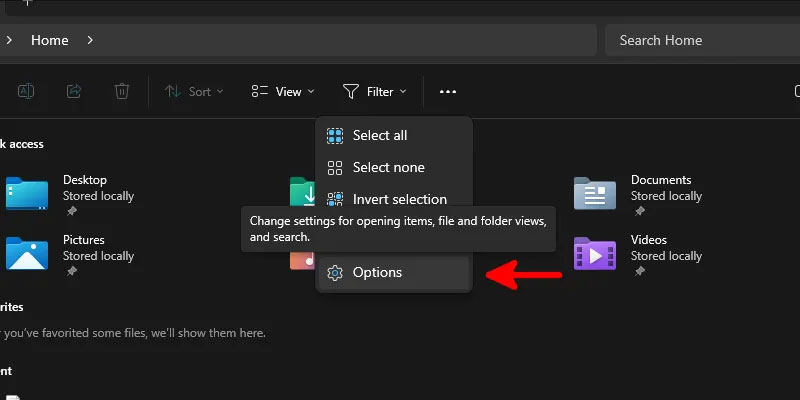The width and height of the screenshot is (800, 400).
Task: Click the pin icon under Documents
Action: coord(640,211)
